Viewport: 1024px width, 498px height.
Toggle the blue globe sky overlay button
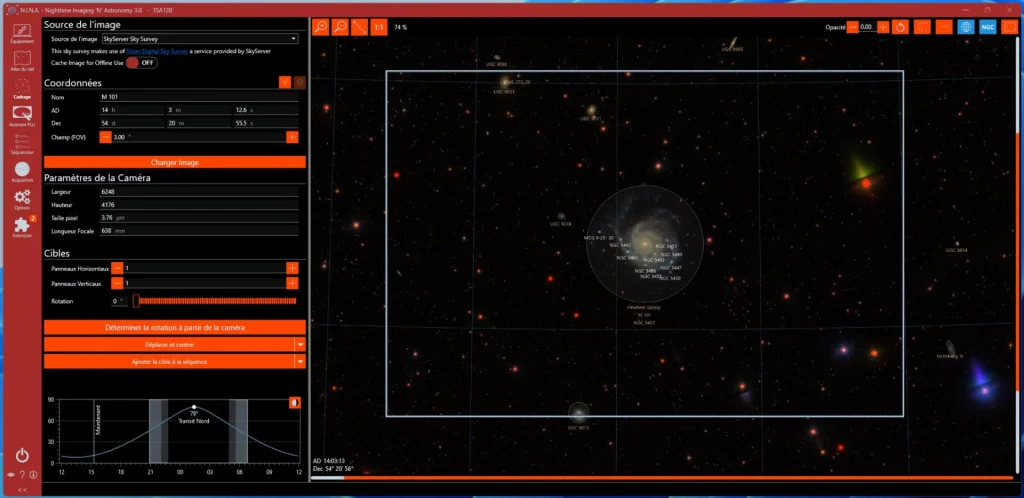coord(966,27)
